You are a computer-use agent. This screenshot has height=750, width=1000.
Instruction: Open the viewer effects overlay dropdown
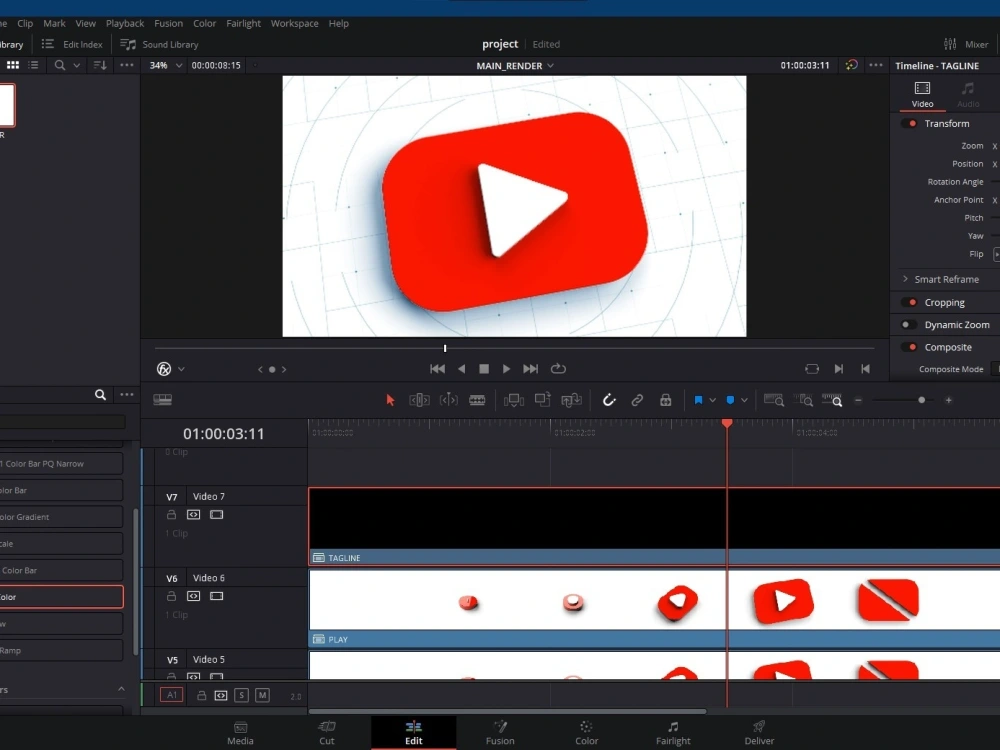tap(181, 369)
